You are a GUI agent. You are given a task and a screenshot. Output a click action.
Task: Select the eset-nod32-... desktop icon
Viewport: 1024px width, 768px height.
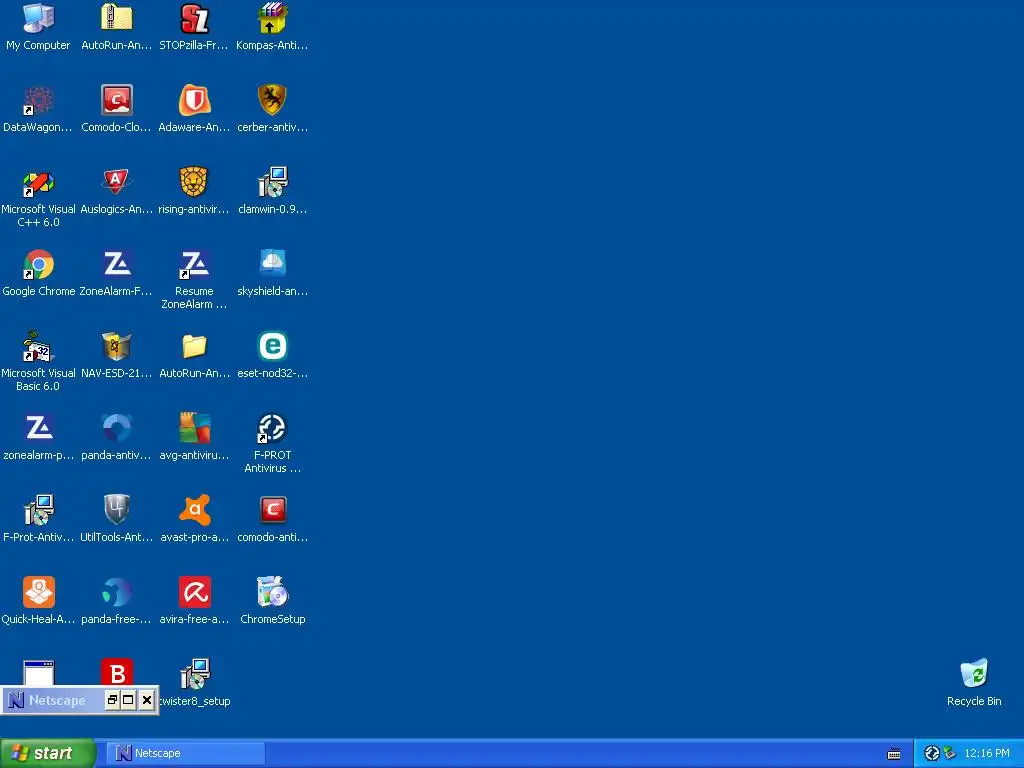[x=272, y=347]
